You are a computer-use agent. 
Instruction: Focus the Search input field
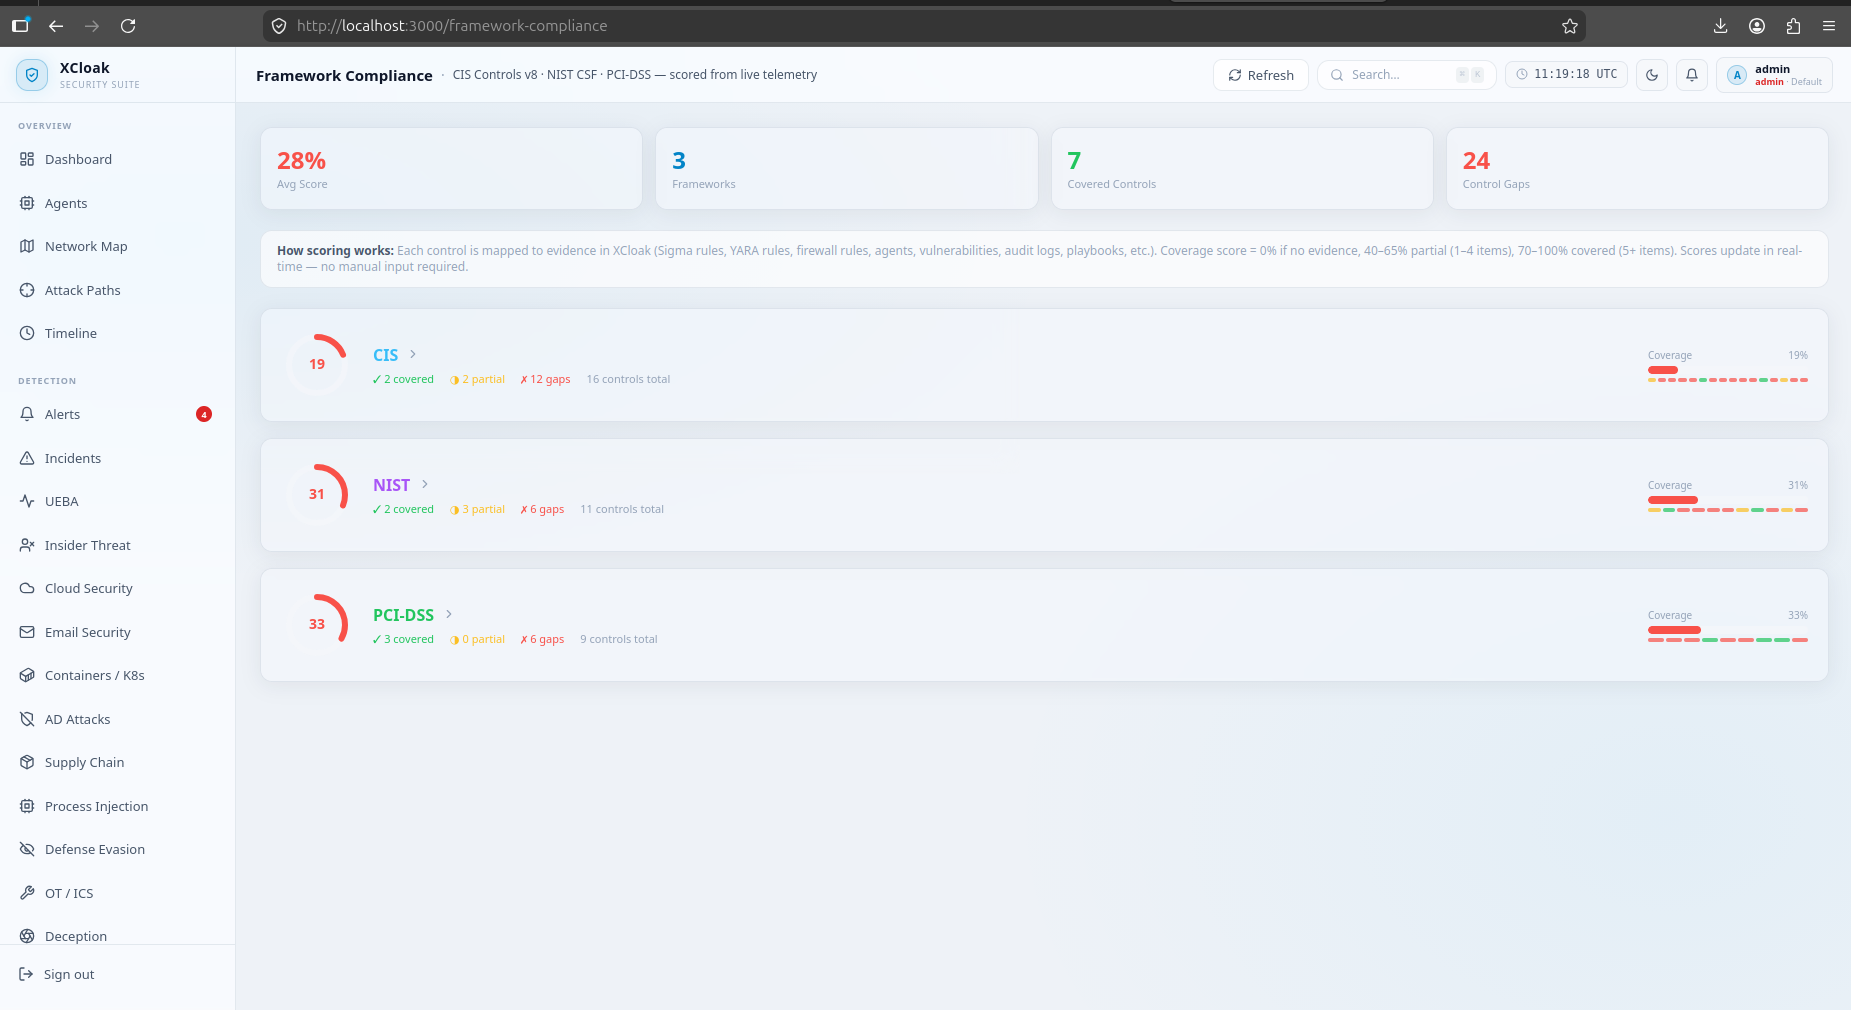tap(1407, 75)
